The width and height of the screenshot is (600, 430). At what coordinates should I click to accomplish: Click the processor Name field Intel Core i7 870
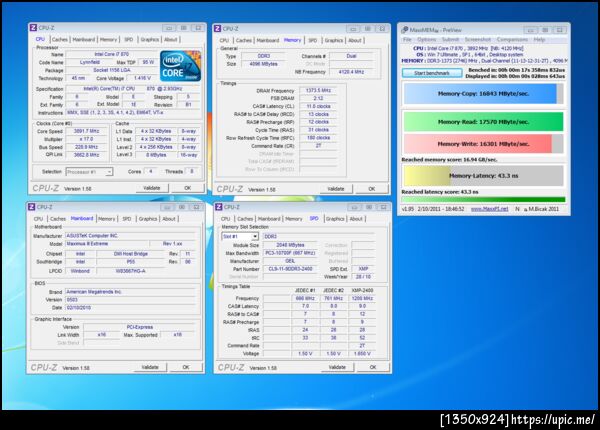112,54
